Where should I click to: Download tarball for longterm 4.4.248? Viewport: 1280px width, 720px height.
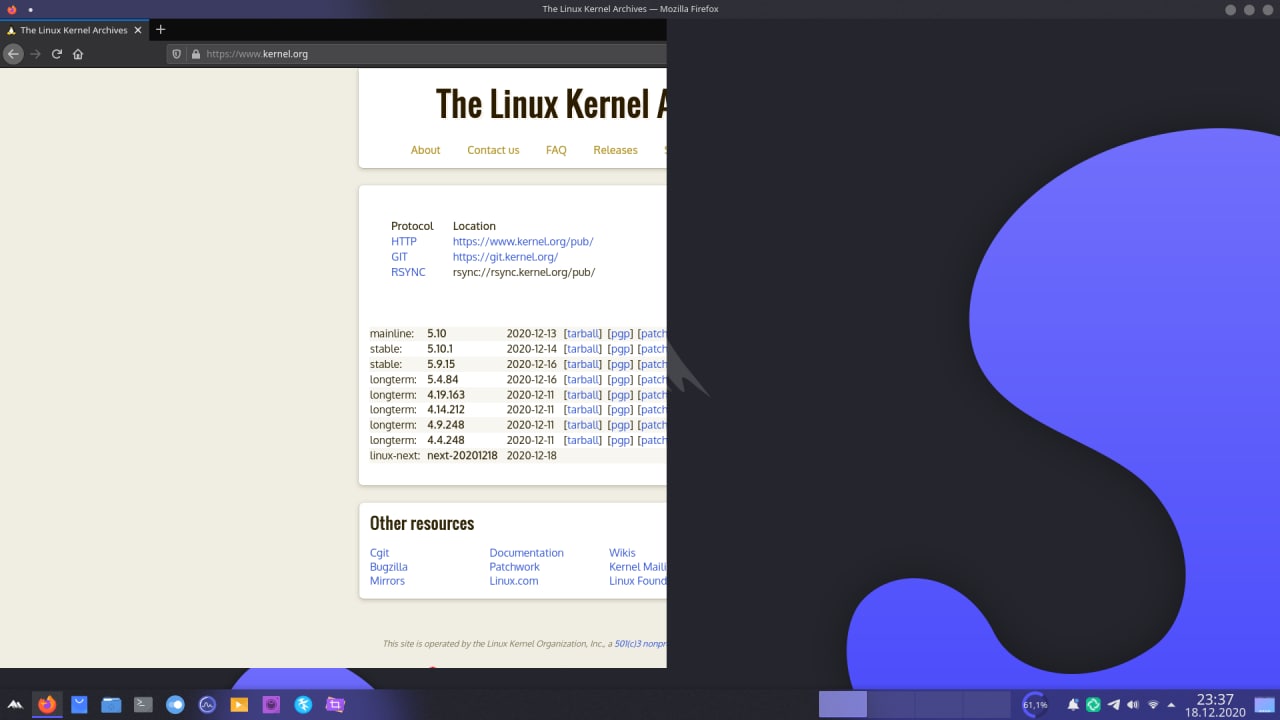click(583, 440)
